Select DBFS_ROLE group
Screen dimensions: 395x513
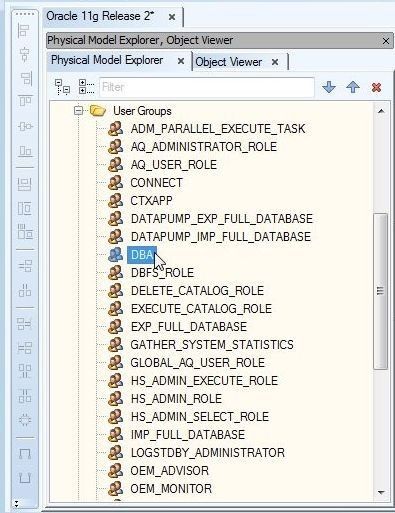[x=162, y=273]
